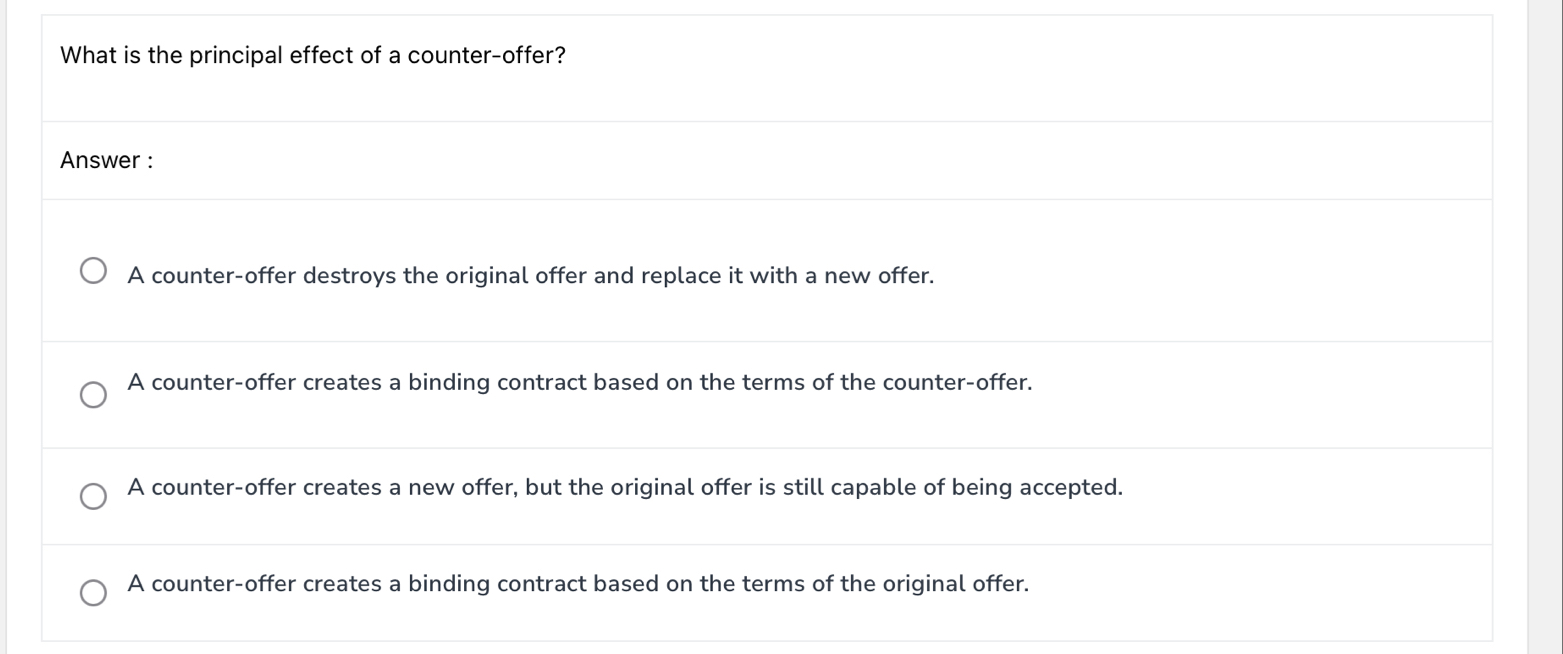Select the radio button for 'destroys the original offer'

click(93, 271)
